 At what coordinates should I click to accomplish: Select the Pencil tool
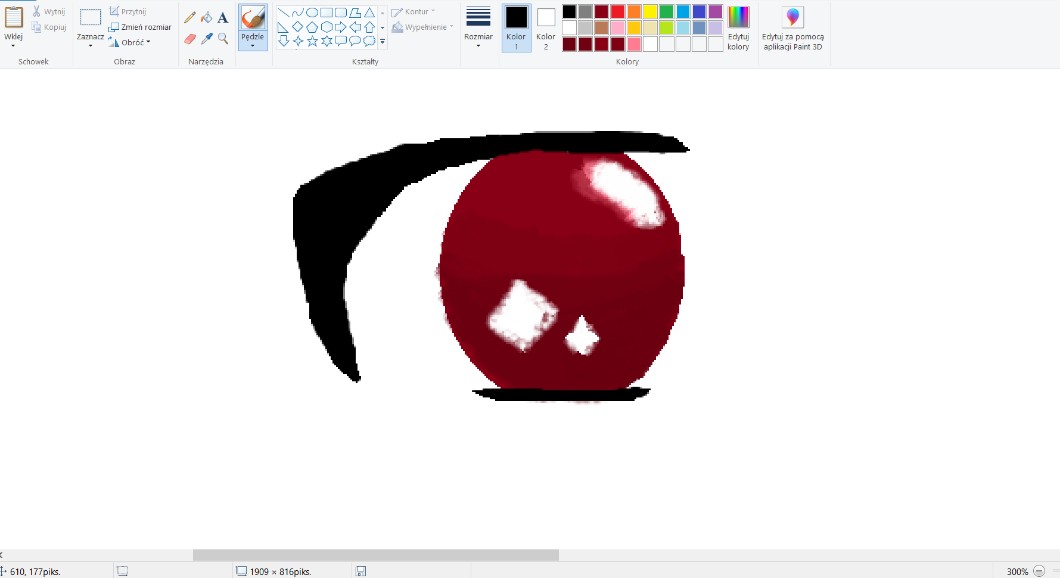click(x=190, y=18)
